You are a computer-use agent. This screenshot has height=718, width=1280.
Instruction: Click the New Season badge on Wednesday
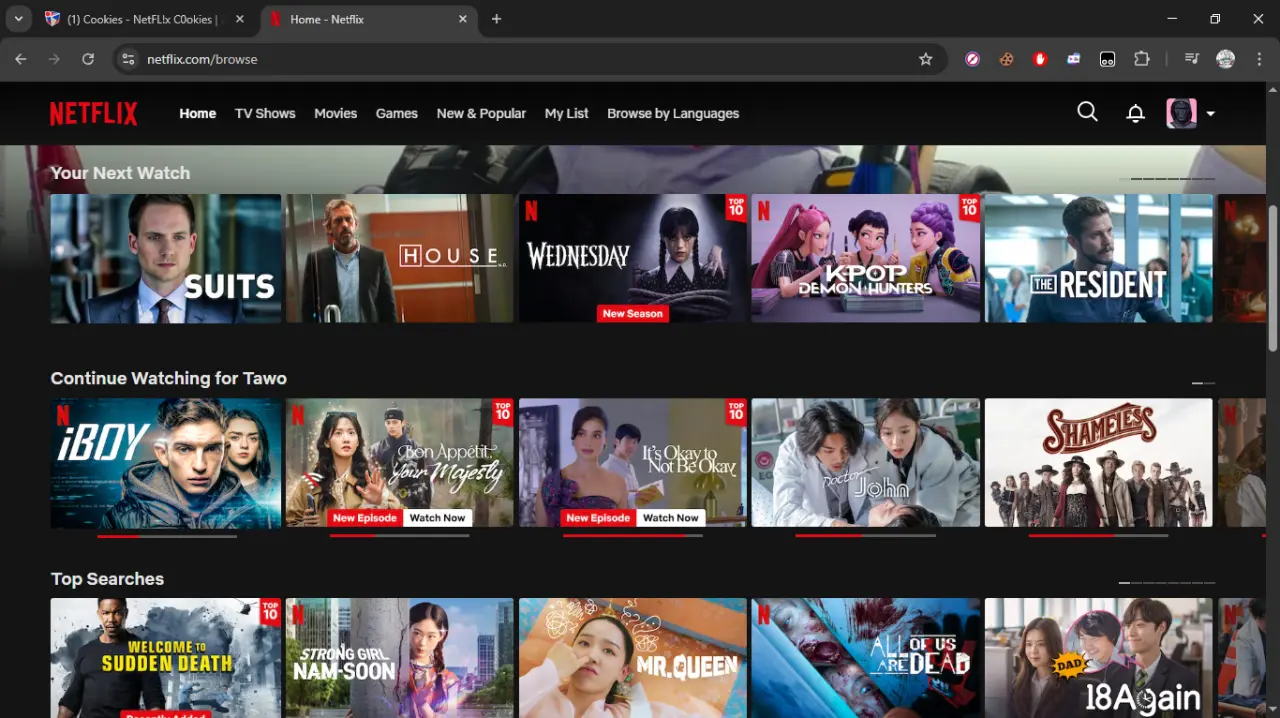pos(632,313)
